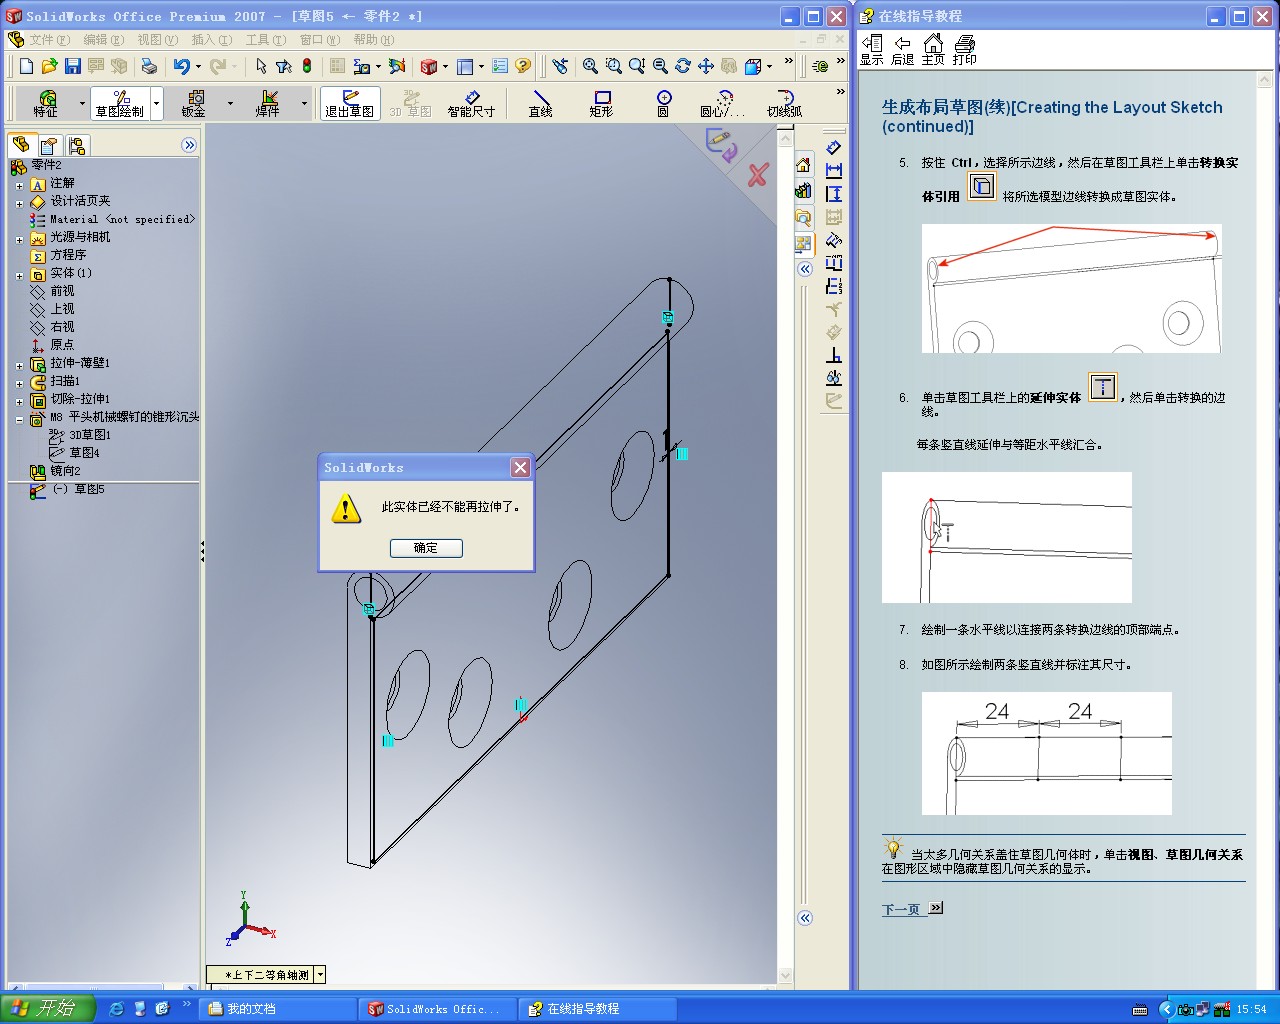1280x1024 pixels.
Task: Expand the 设计活页夹 tree node
Action: pyautogui.click(x=19, y=203)
